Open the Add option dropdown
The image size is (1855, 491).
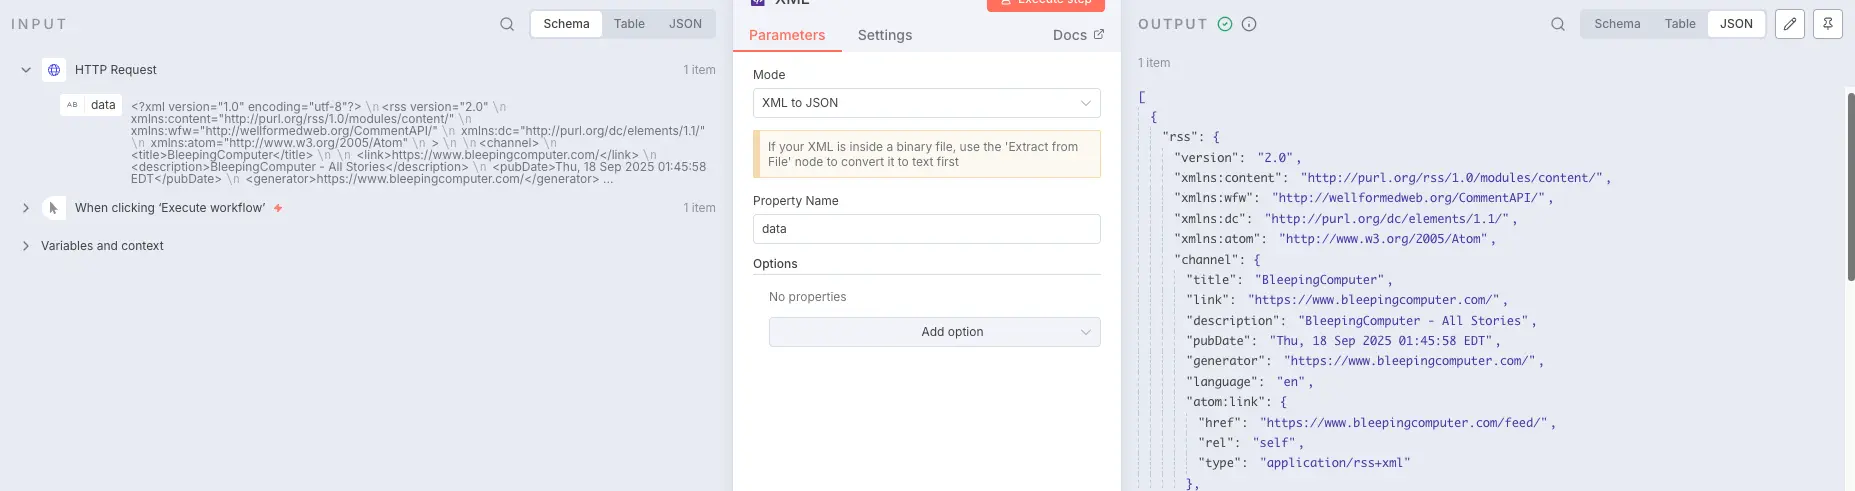(x=935, y=332)
